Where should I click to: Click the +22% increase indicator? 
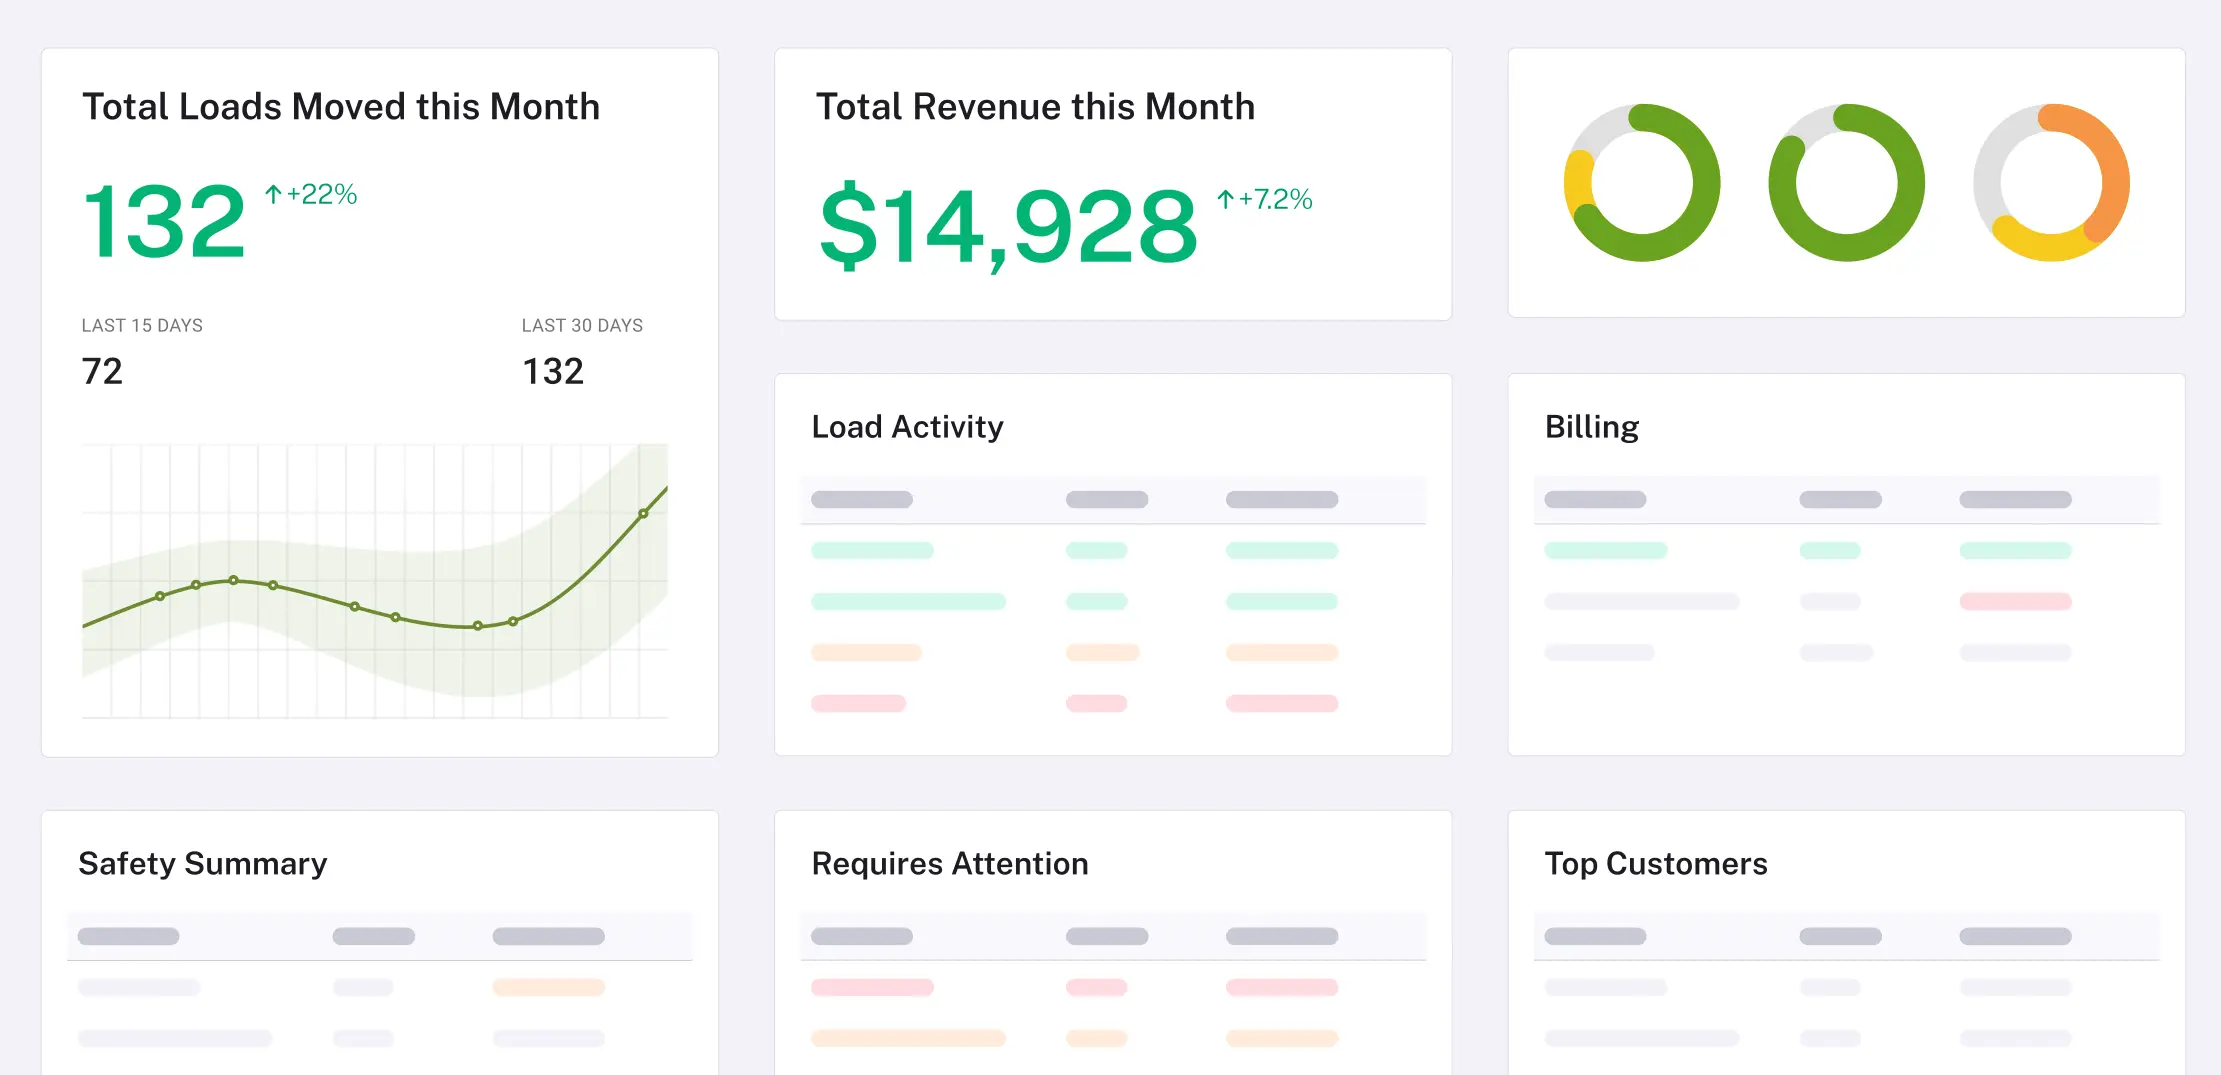tap(311, 194)
